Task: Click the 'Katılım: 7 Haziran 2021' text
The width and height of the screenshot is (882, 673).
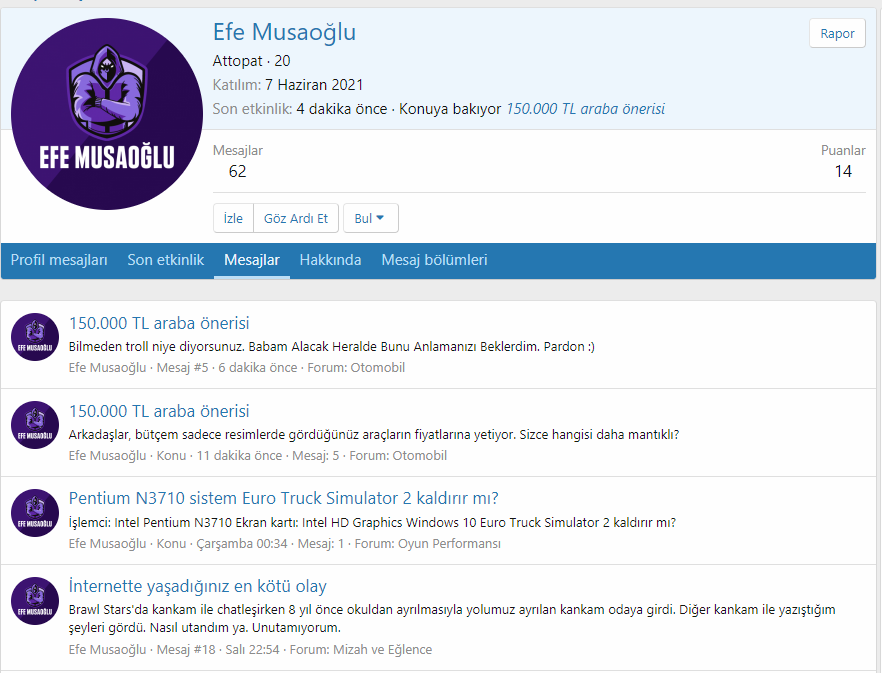Action: [287, 85]
